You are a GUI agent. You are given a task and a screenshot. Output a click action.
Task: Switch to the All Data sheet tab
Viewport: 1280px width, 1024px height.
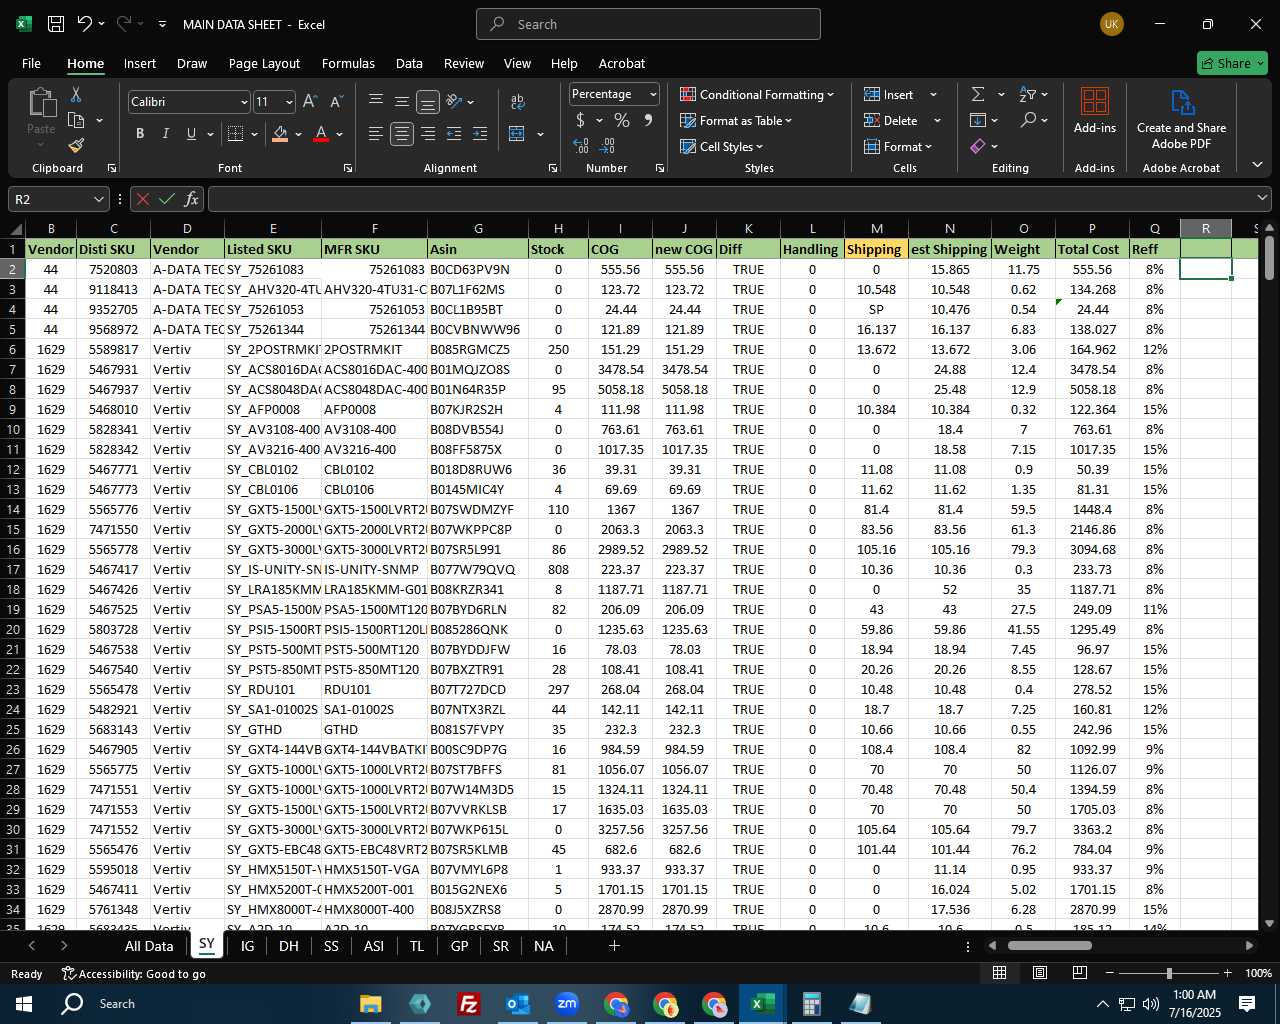(x=149, y=946)
